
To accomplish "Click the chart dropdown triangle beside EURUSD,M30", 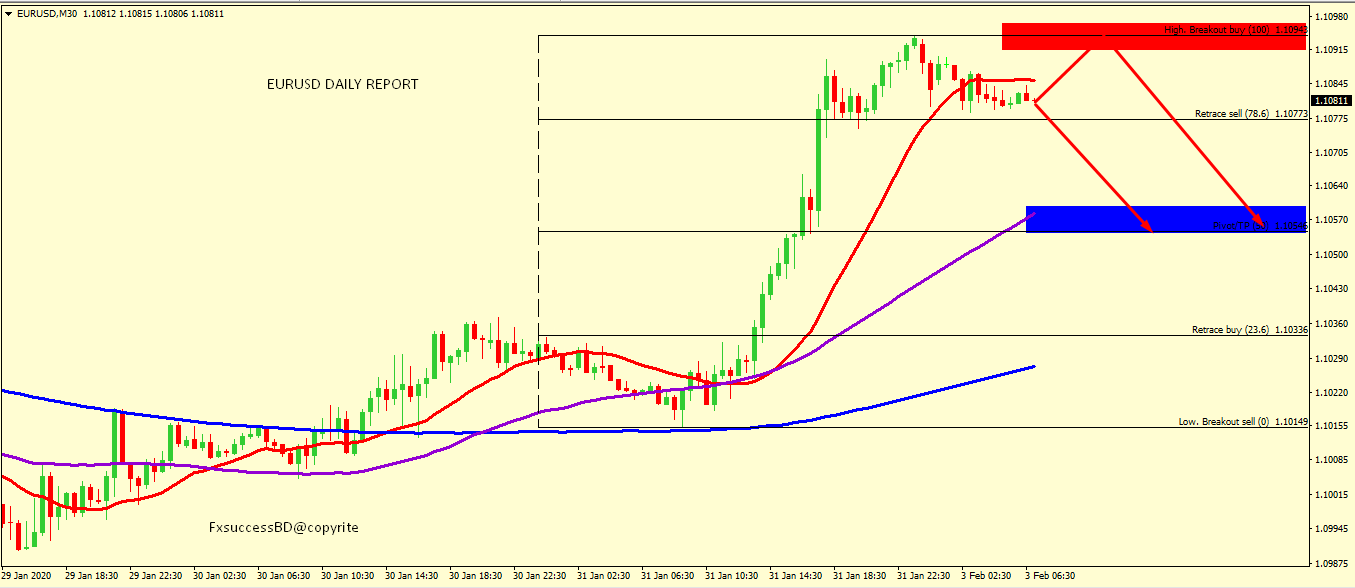I will pyautogui.click(x=9, y=14).
